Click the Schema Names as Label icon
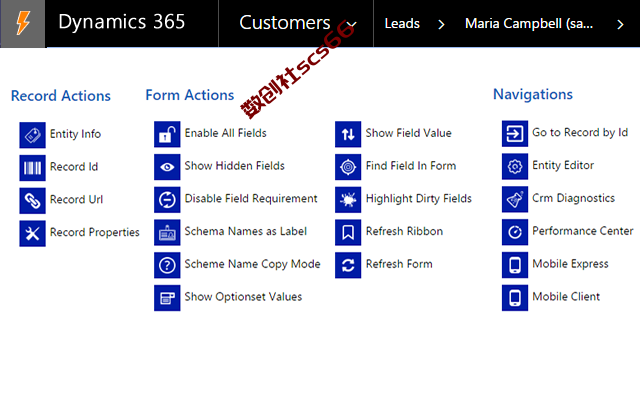The height and width of the screenshot is (400, 640). tap(167, 232)
